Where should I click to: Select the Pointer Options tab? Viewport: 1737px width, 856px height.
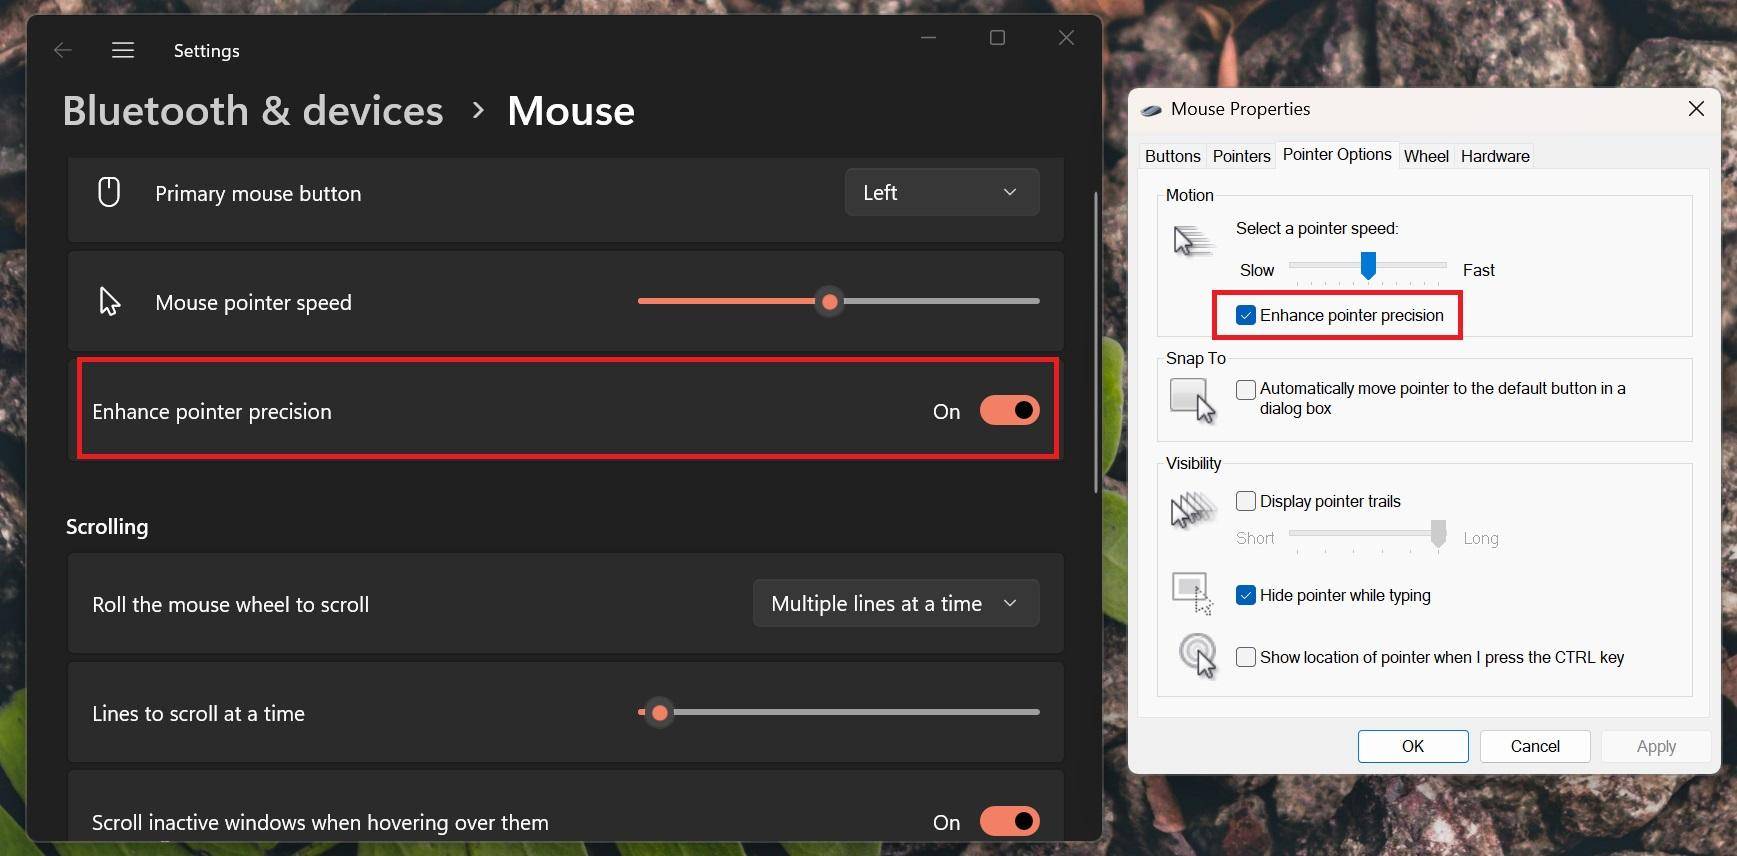click(1337, 154)
